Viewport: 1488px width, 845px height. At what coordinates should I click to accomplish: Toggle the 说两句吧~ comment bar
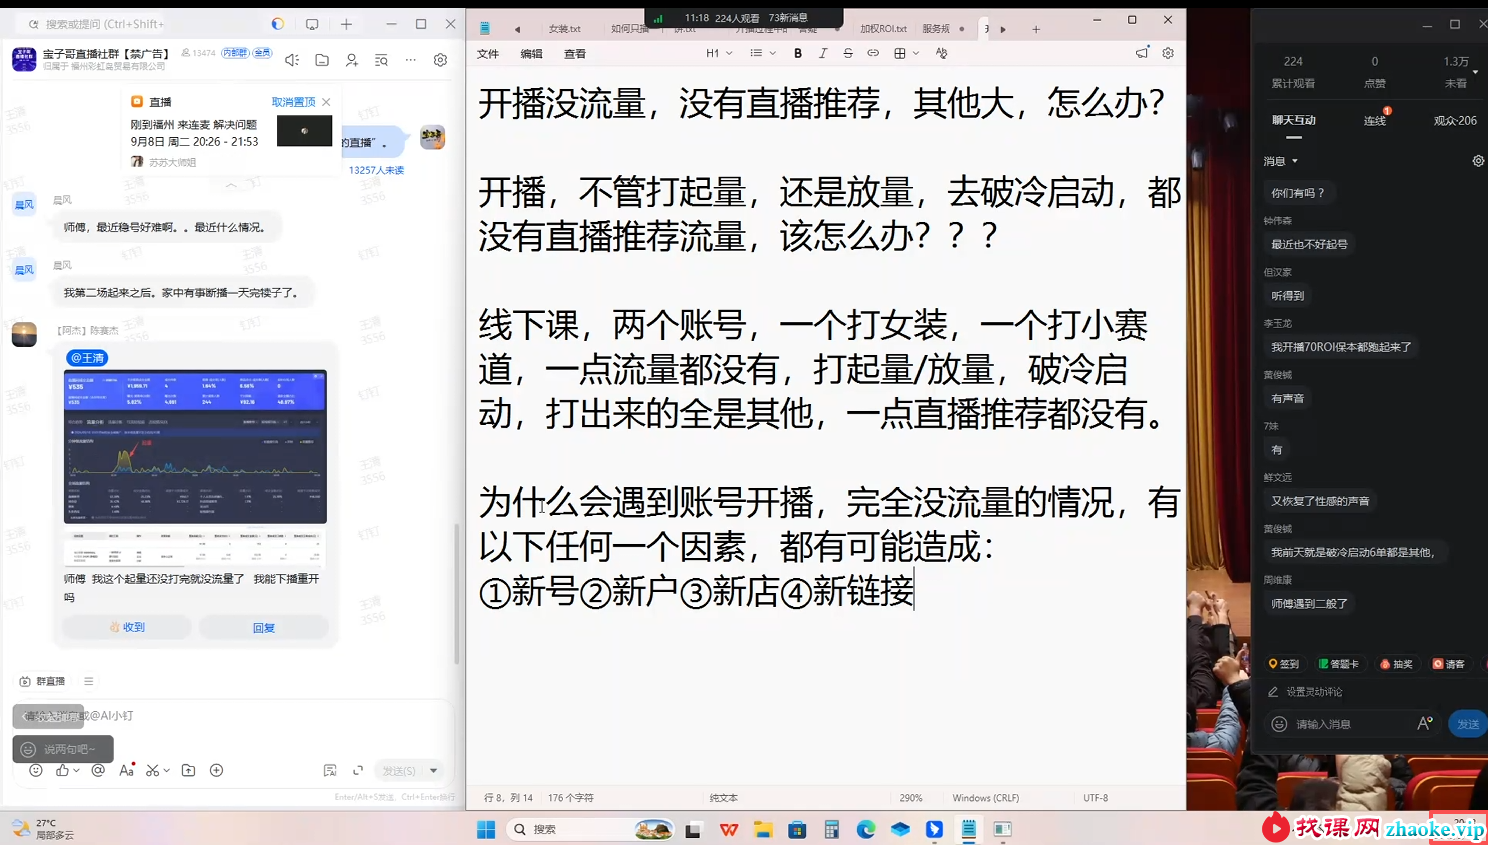click(x=63, y=749)
